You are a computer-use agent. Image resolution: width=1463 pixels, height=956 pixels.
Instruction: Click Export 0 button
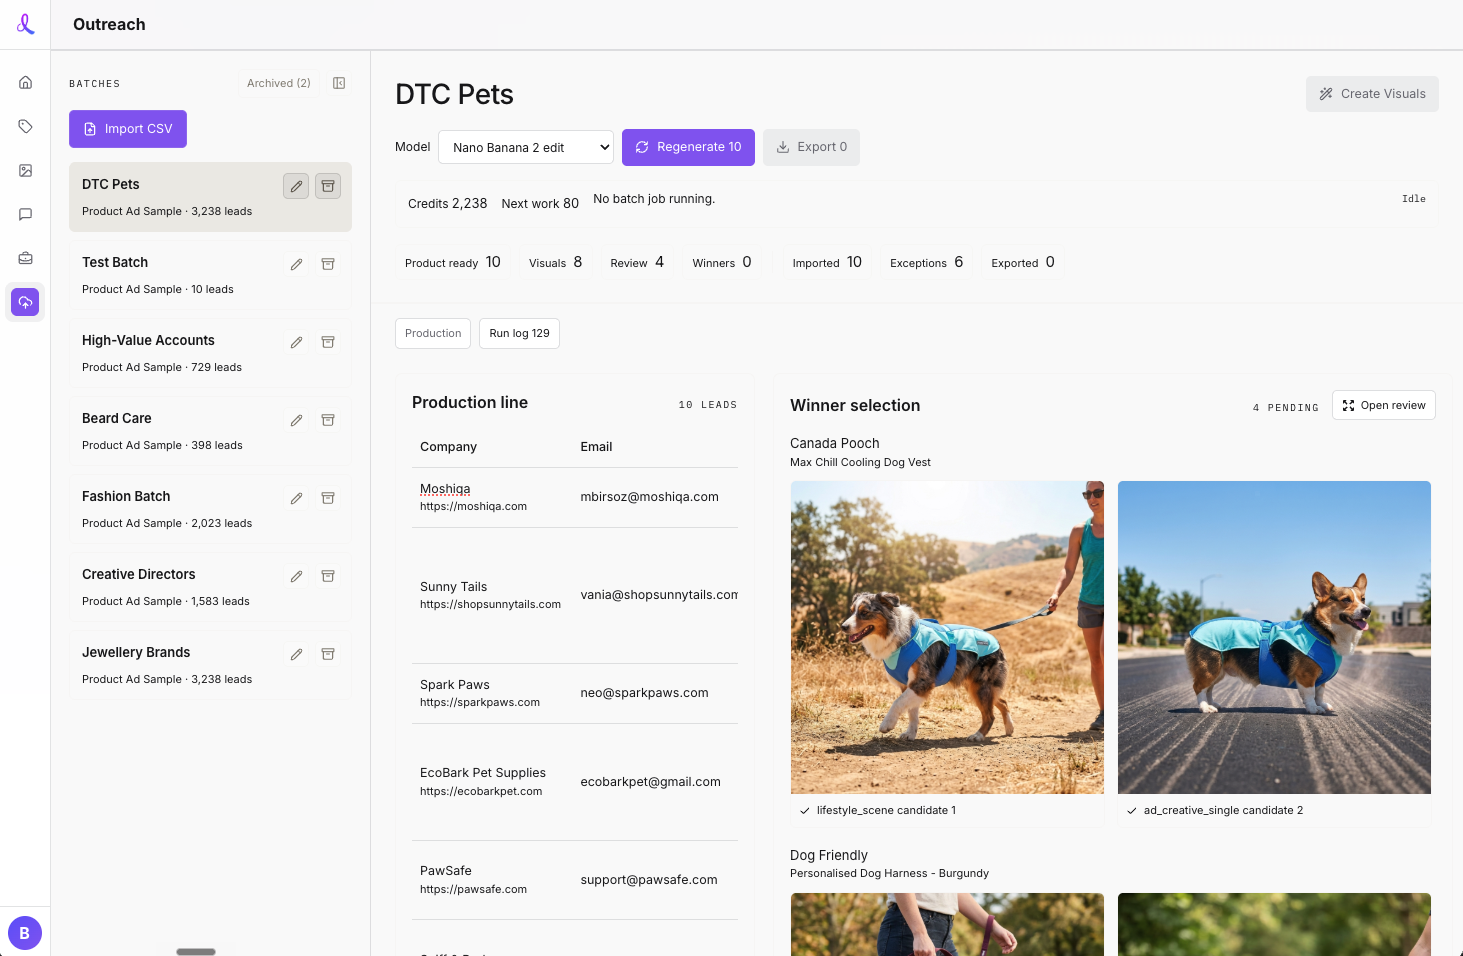click(x=811, y=147)
